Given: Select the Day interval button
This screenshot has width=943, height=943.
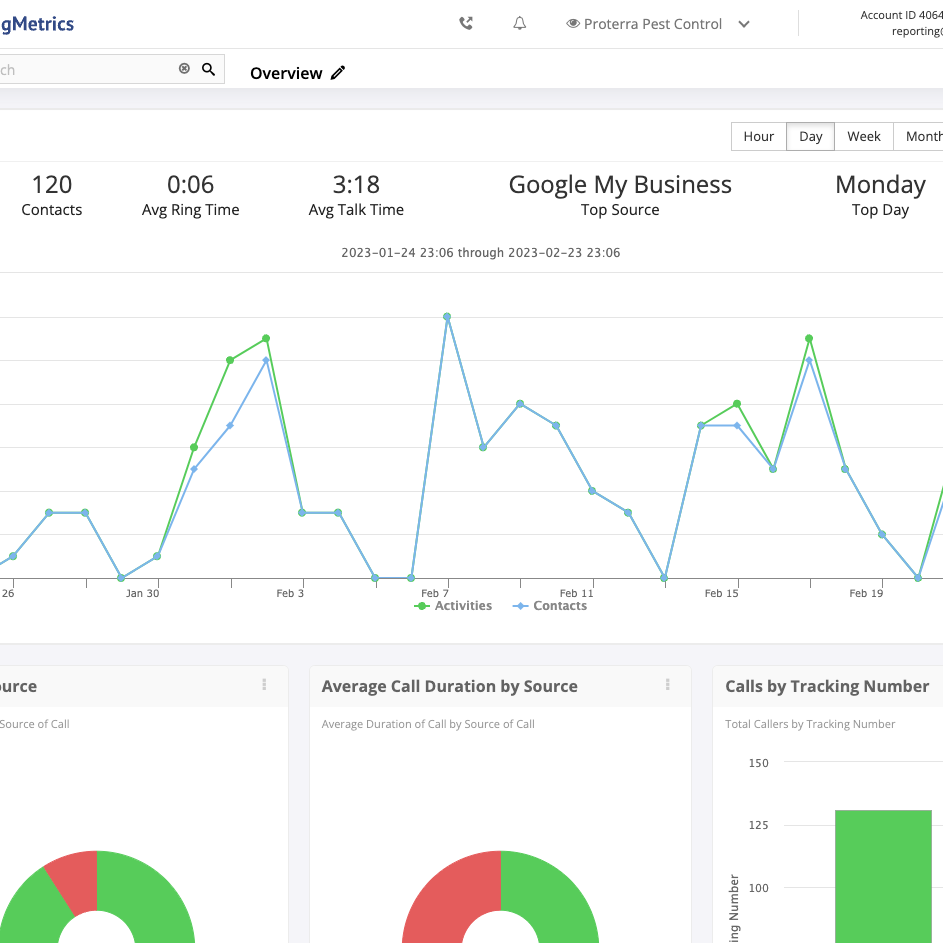Looking at the screenshot, I should (x=810, y=136).
